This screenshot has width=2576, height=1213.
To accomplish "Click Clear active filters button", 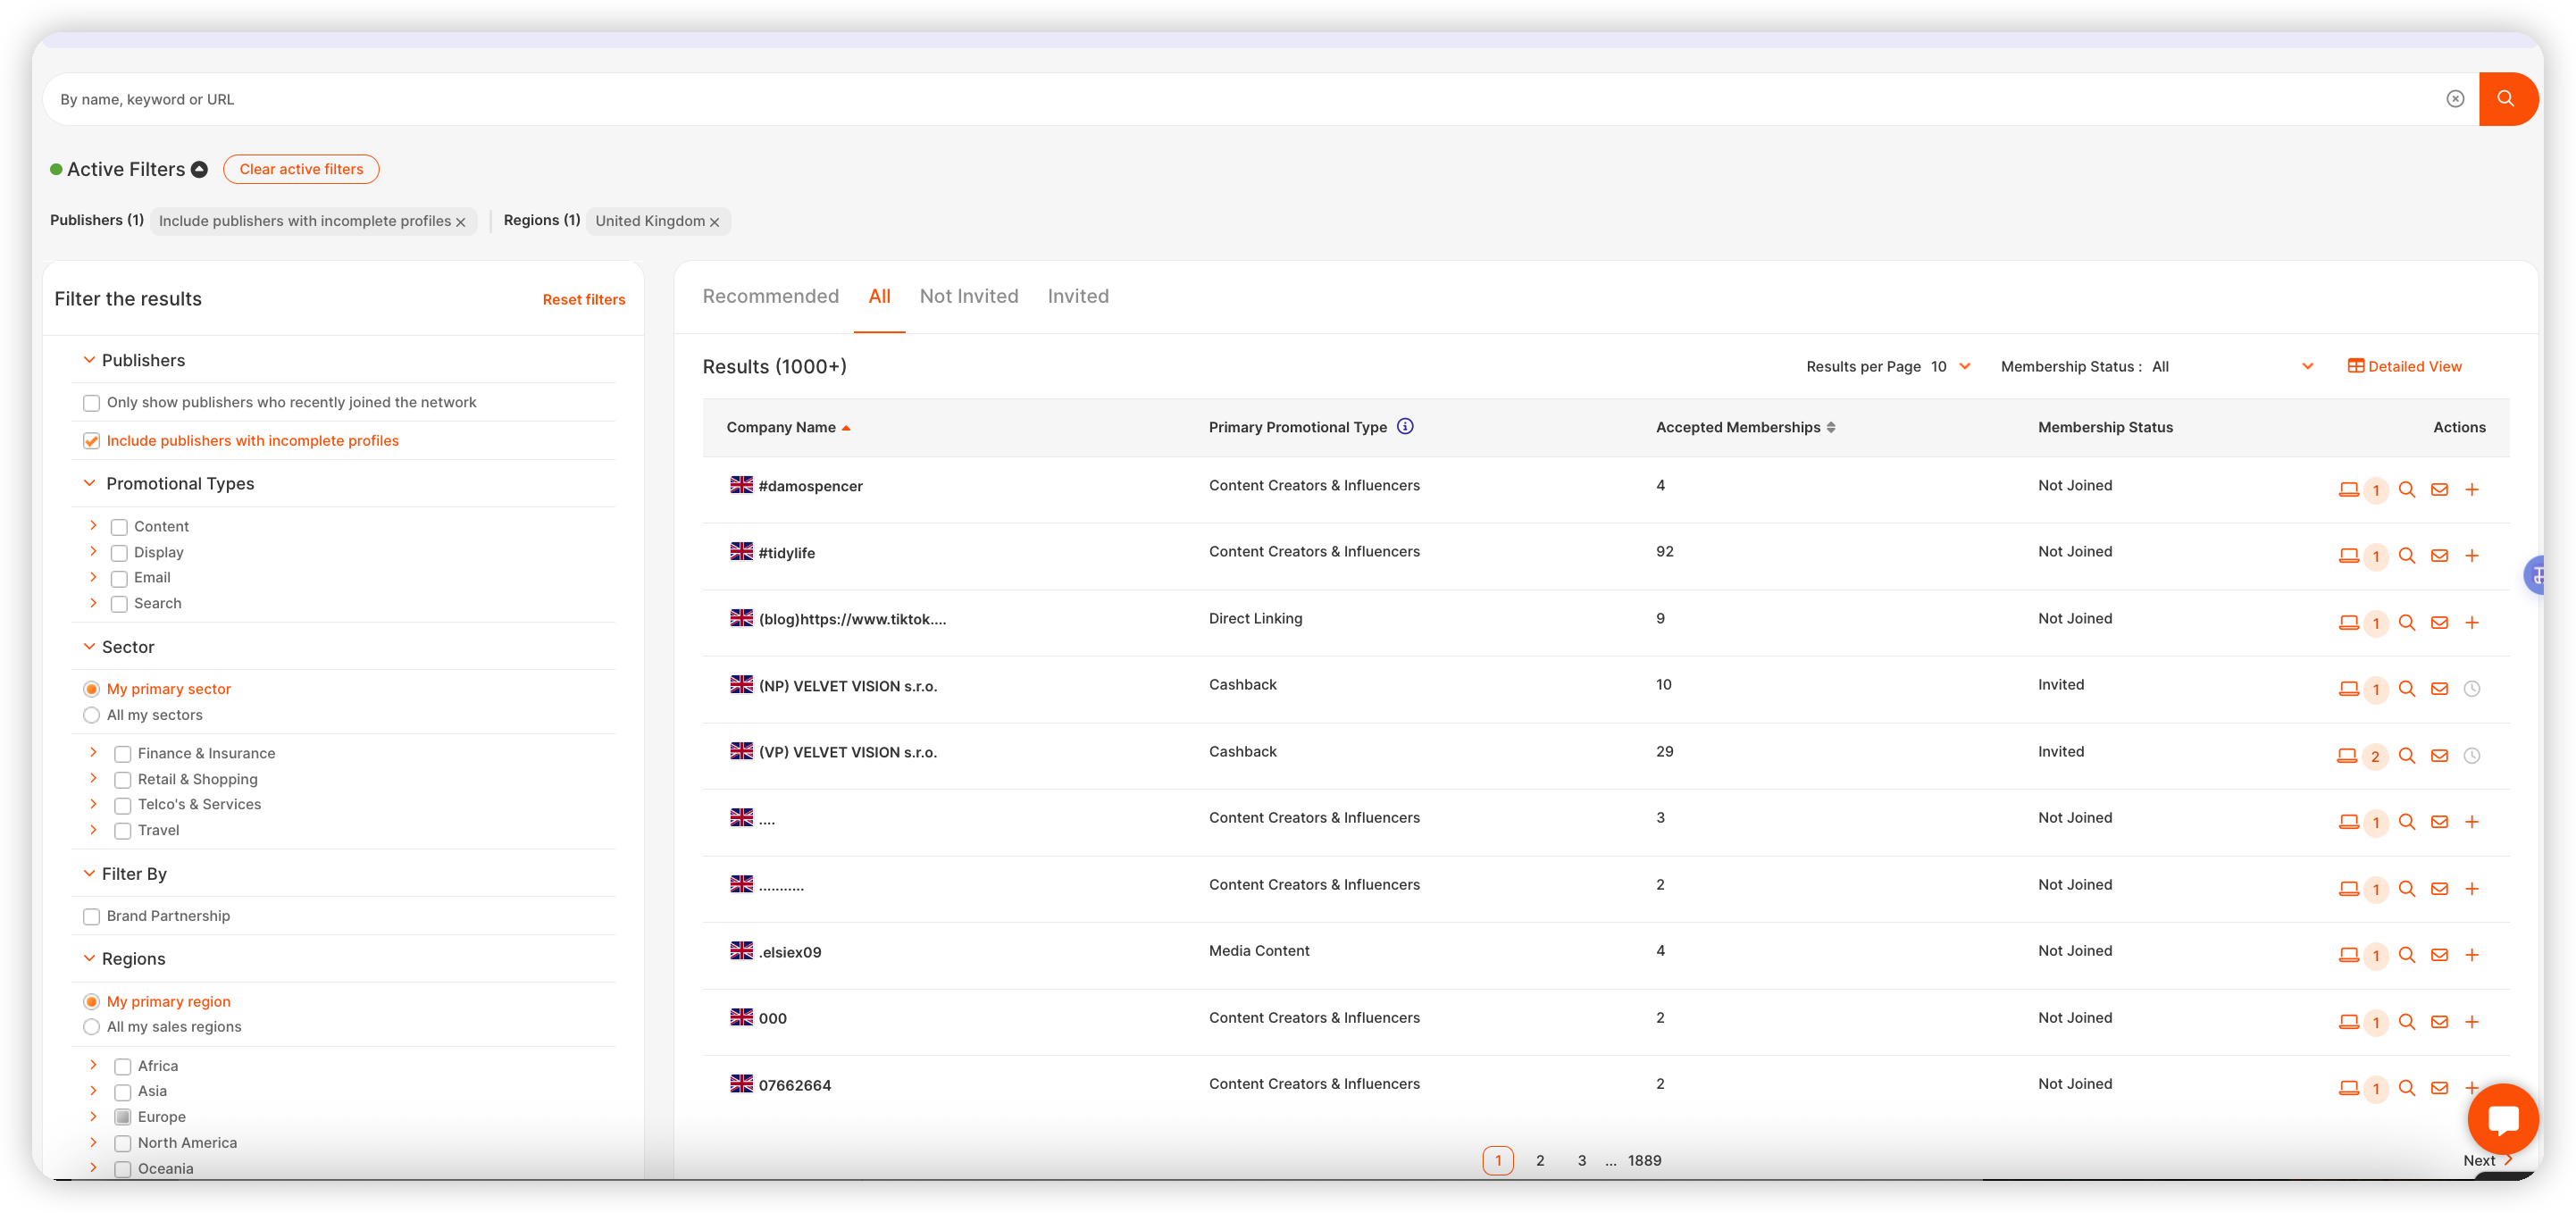I will tap(301, 169).
